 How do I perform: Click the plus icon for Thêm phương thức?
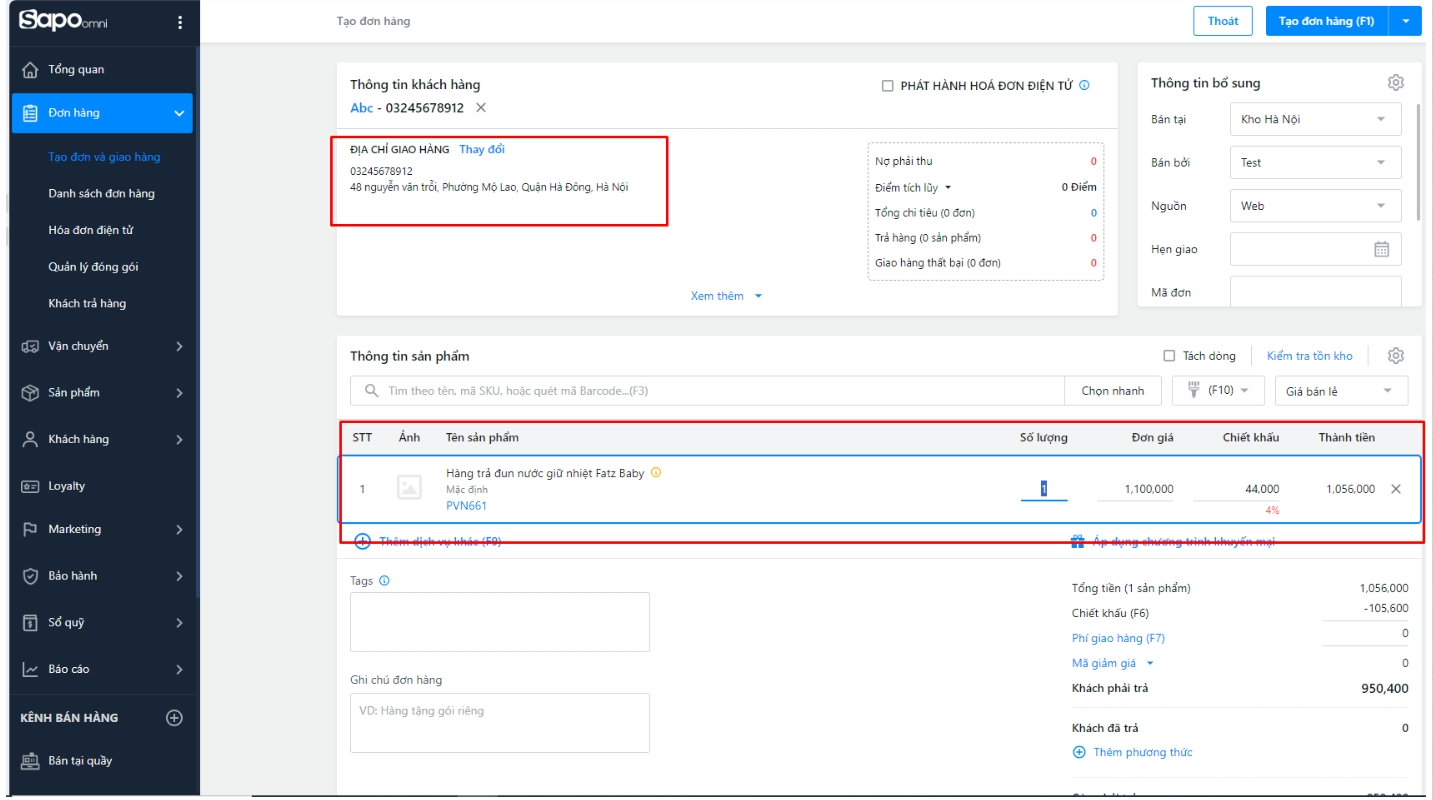coord(1079,752)
